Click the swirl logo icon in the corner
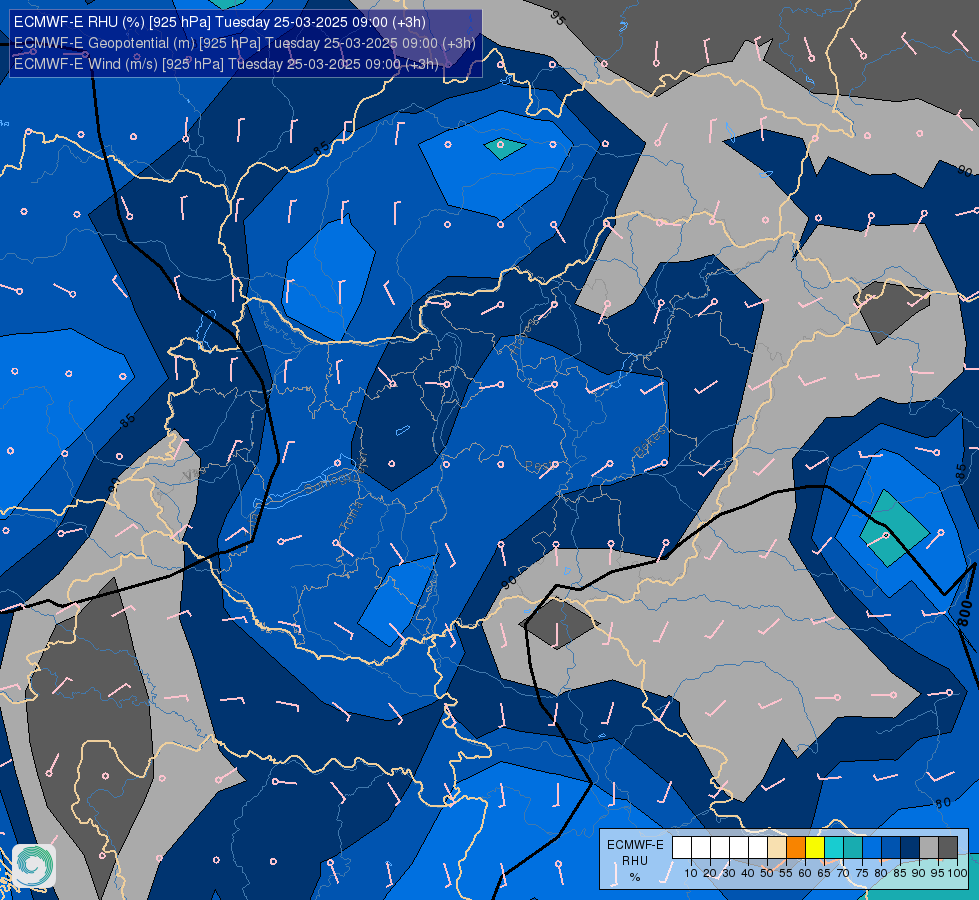 [34, 866]
